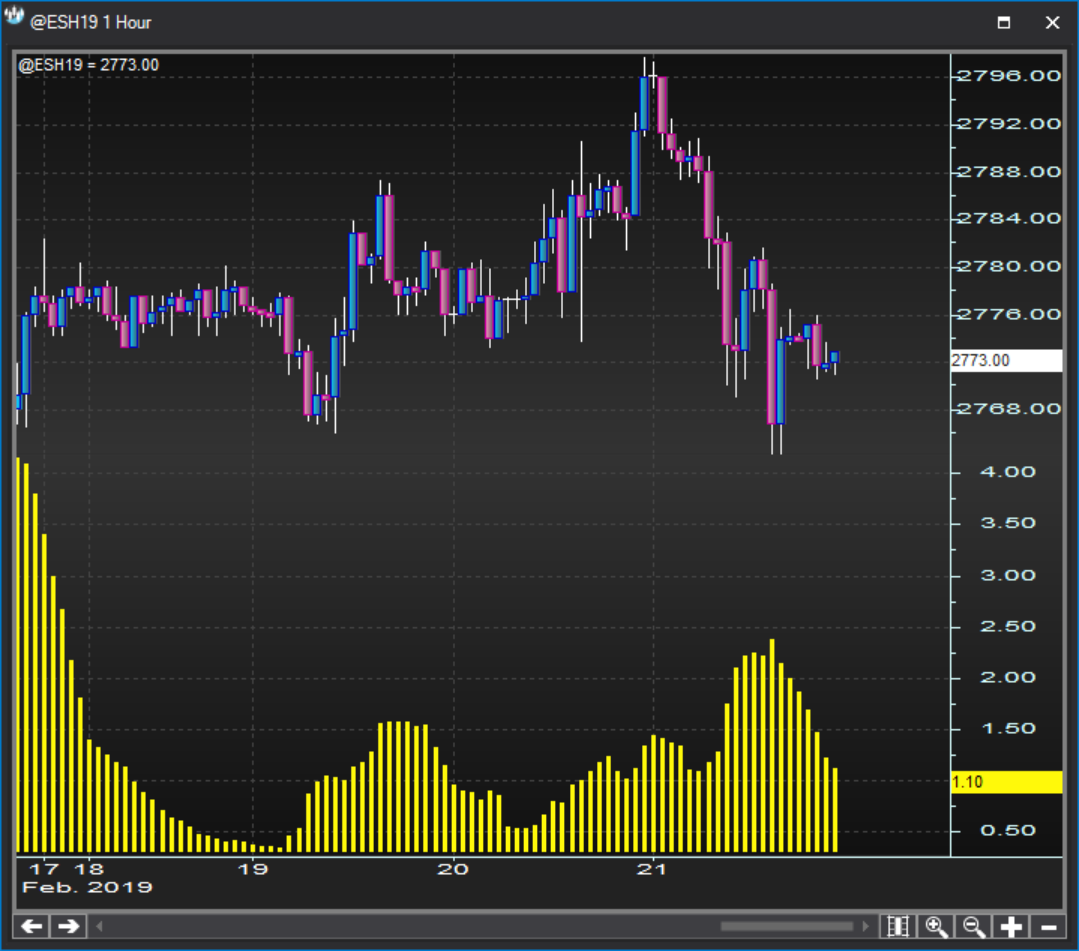Click the 0.50 indicator axis label

(1007, 831)
